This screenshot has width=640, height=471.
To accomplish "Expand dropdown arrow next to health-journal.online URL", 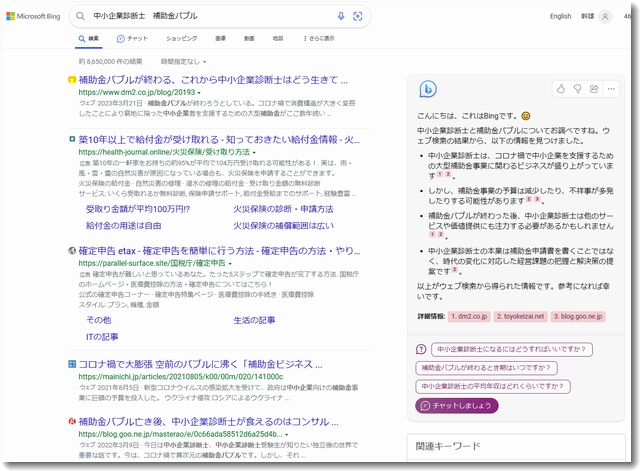I will point(254,153).
